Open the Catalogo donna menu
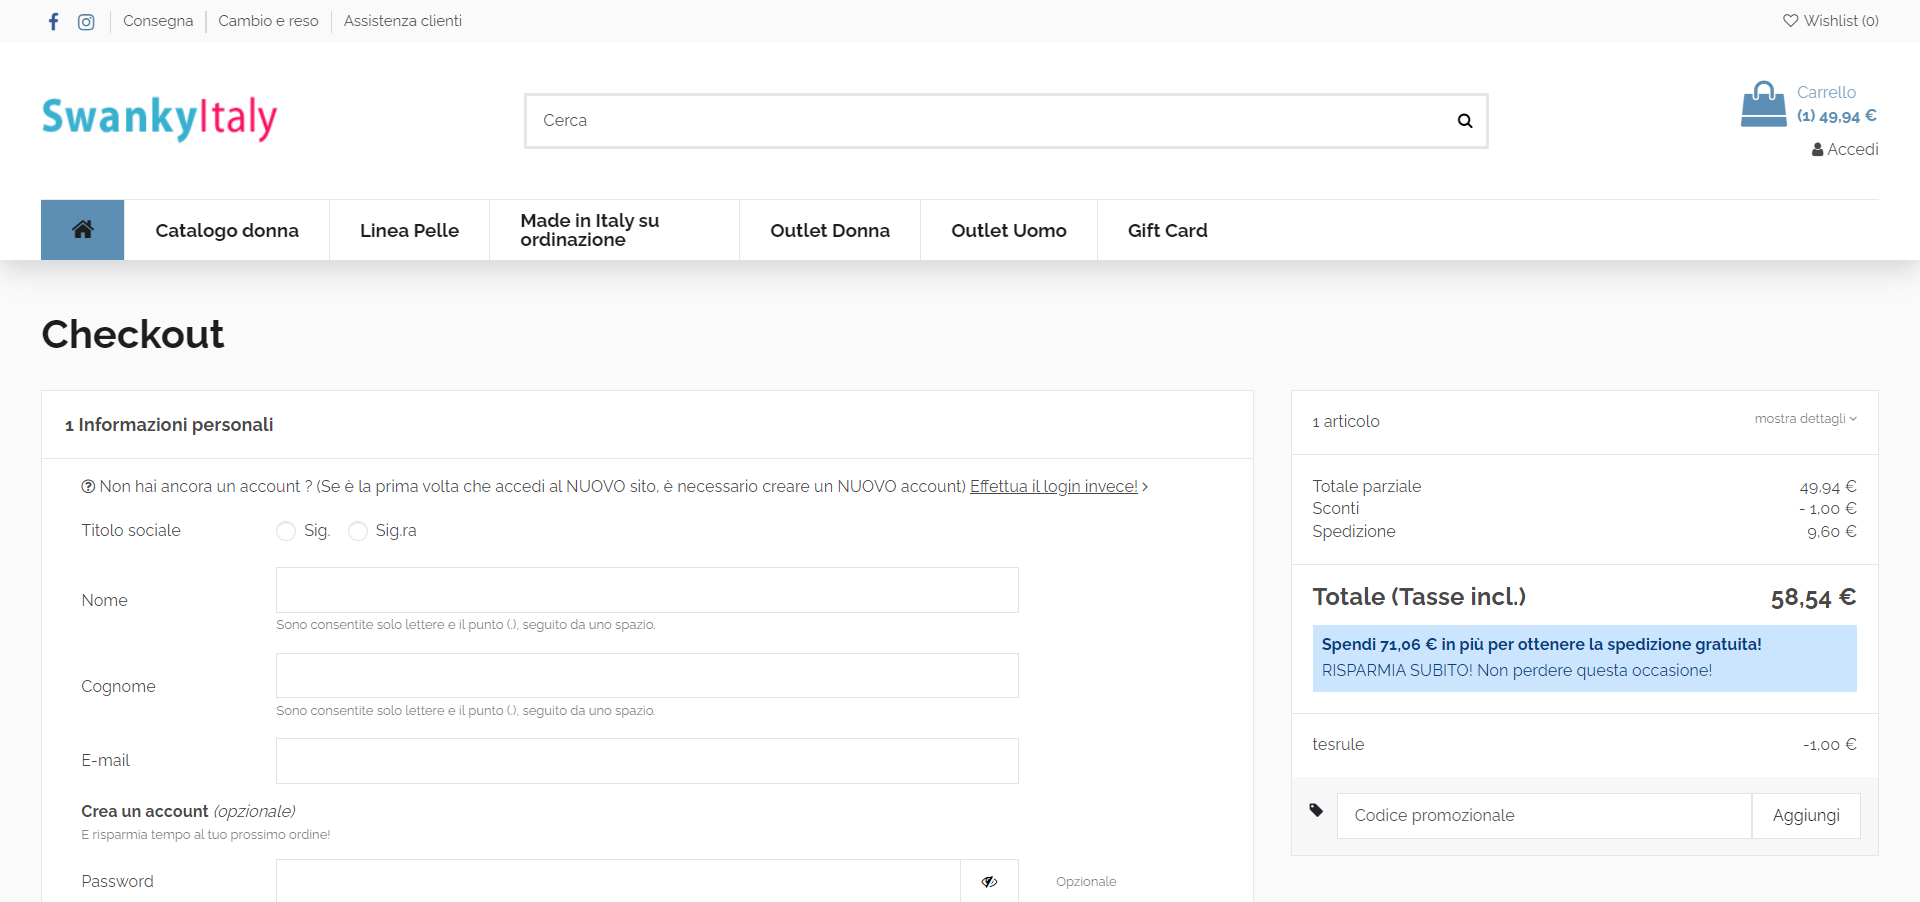Viewport: 1920px width, 902px height. coord(227,230)
